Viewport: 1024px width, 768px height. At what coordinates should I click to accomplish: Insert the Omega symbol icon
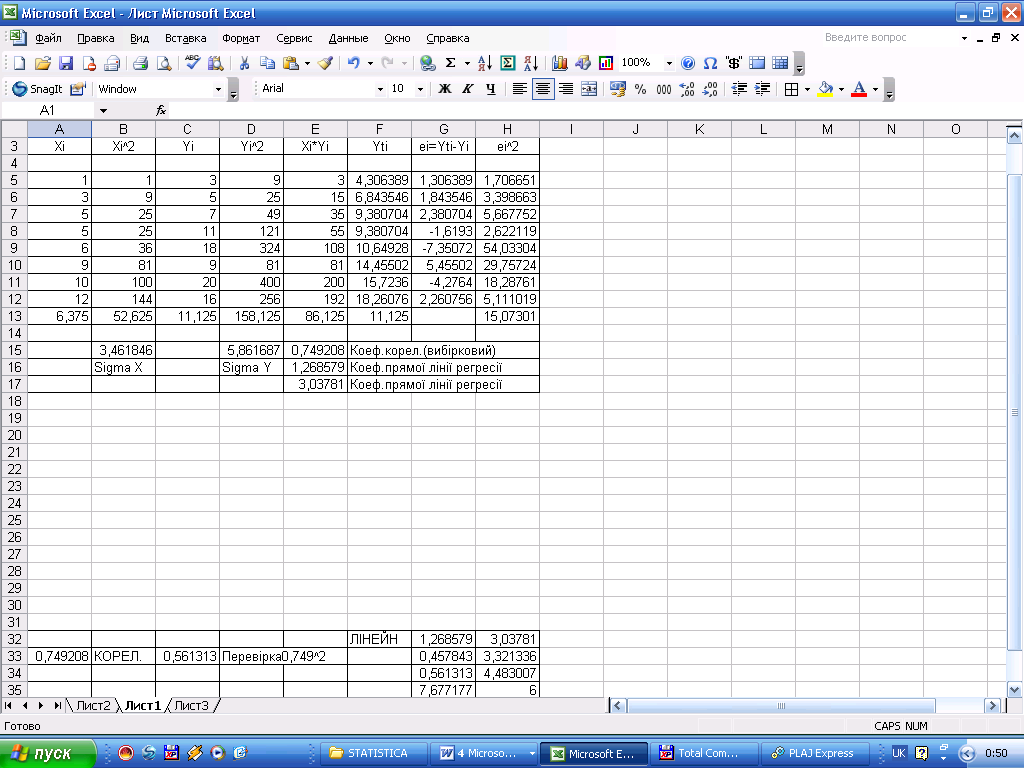click(711, 63)
